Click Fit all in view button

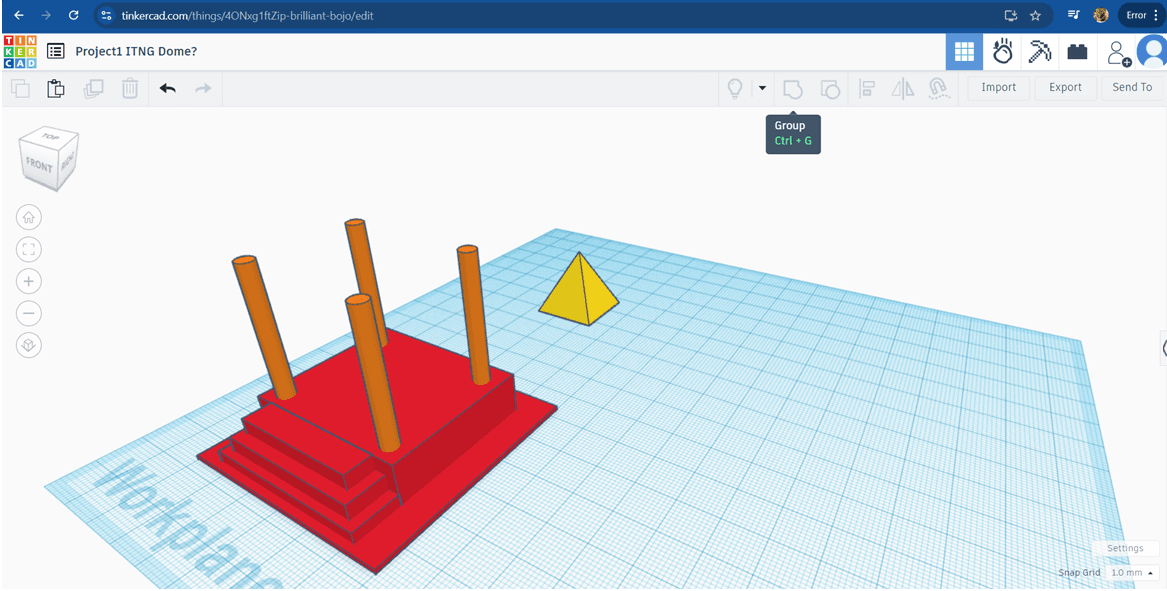[x=29, y=249]
